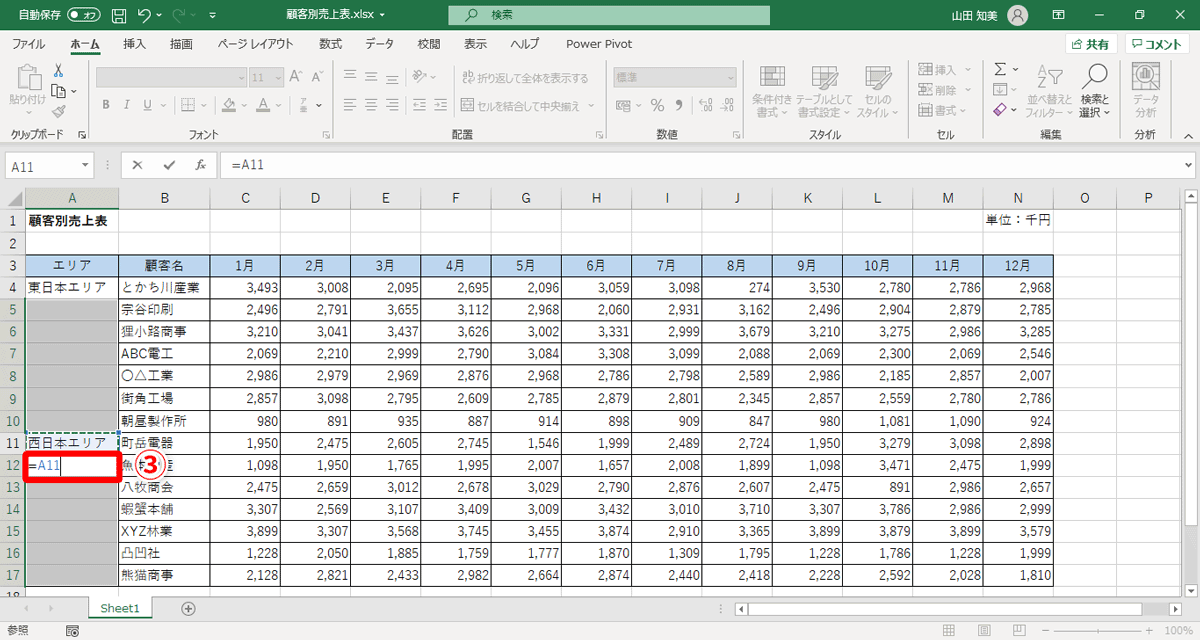Add a new sheet with the plus icon
The width and height of the screenshot is (1200, 640).
(x=188, y=608)
